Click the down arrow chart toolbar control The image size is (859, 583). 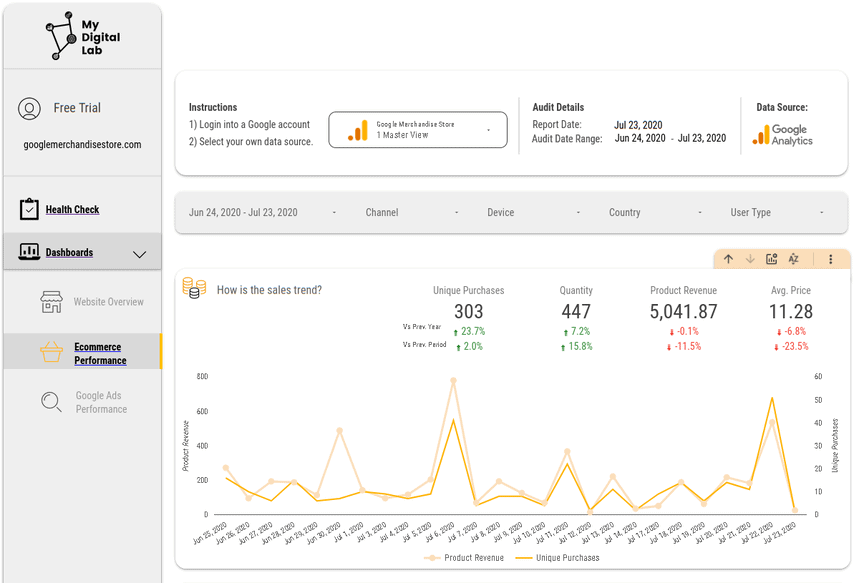[750, 258]
